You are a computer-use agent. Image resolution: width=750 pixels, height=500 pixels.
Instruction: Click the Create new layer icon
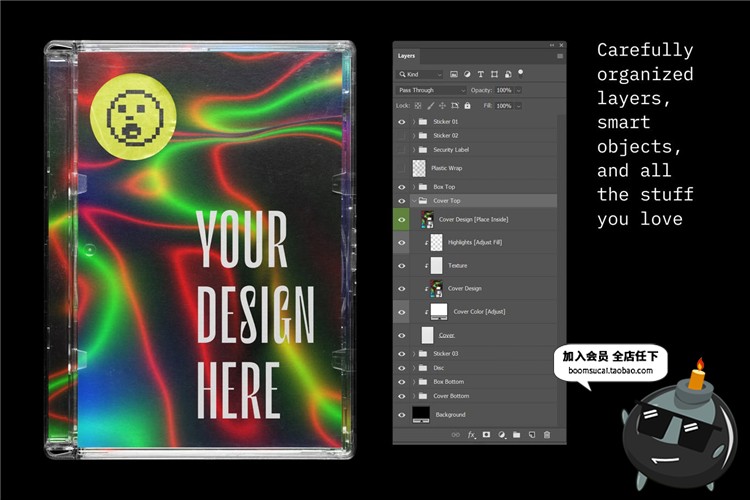(x=531, y=435)
